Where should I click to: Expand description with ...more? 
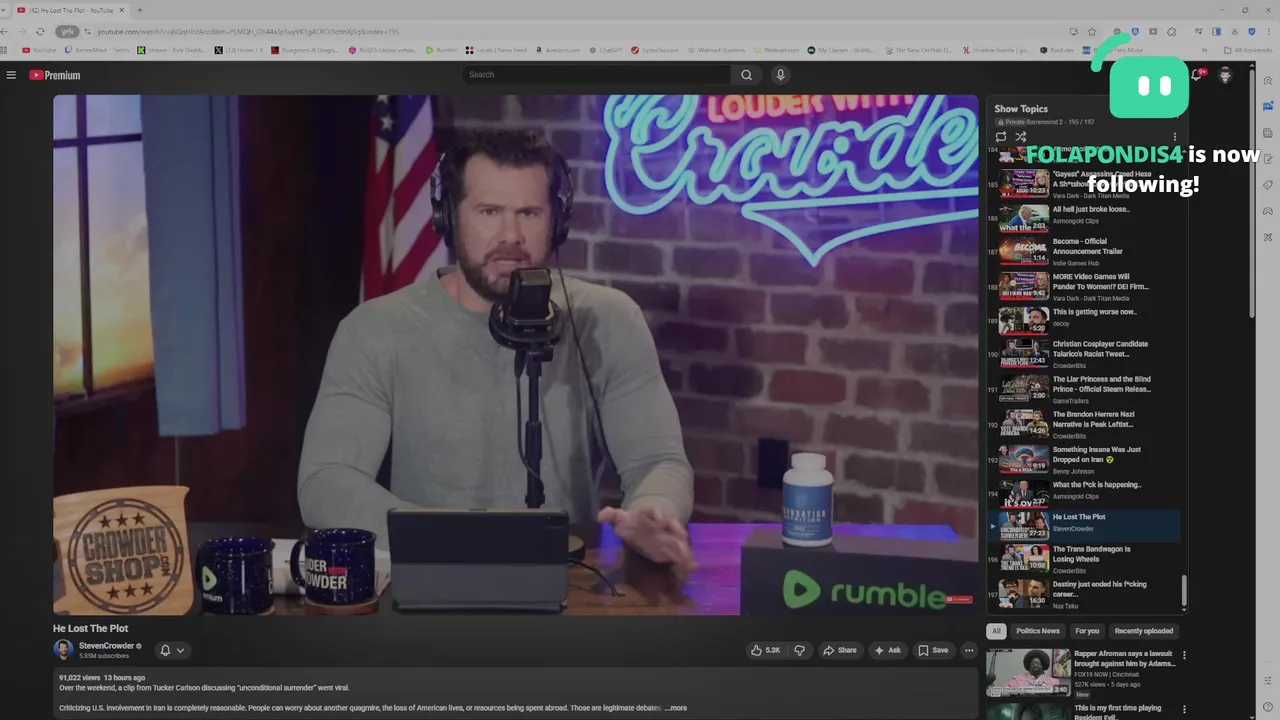click(x=677, y=708)
